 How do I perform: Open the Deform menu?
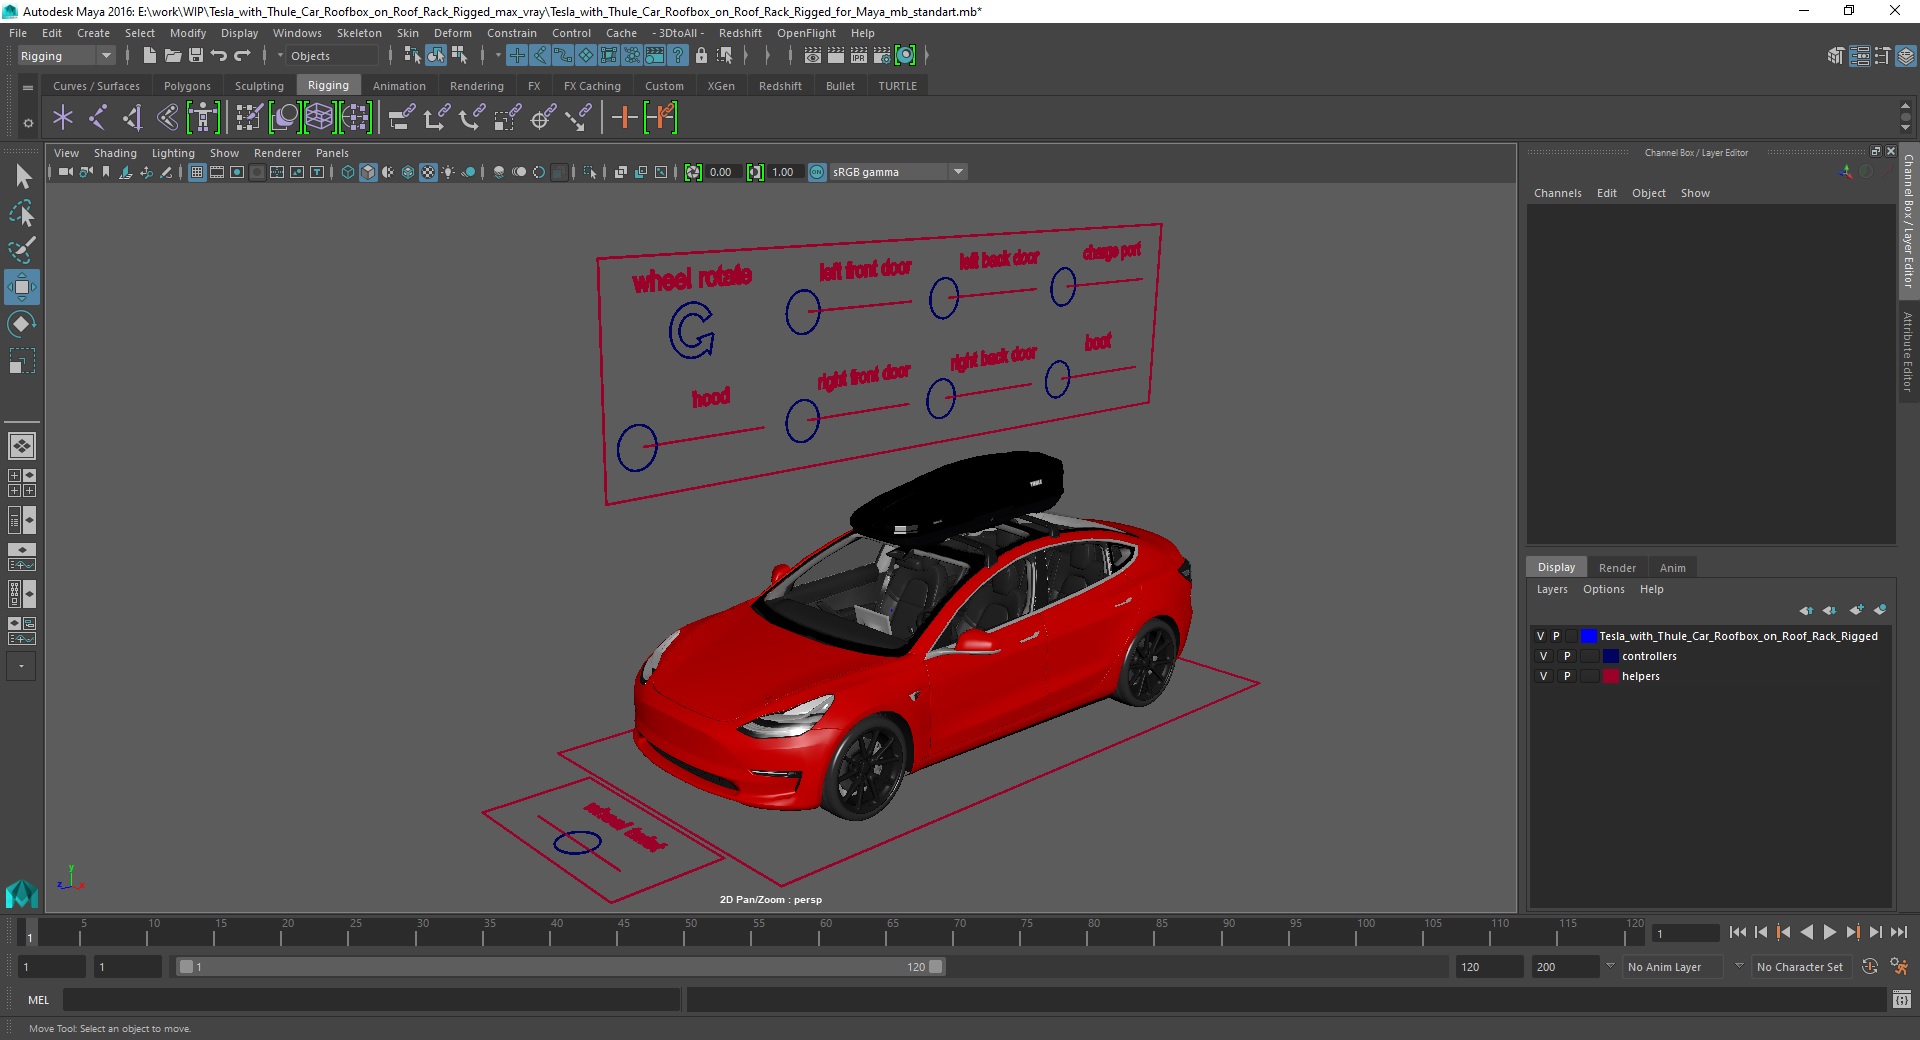click(x=452, y=33)
